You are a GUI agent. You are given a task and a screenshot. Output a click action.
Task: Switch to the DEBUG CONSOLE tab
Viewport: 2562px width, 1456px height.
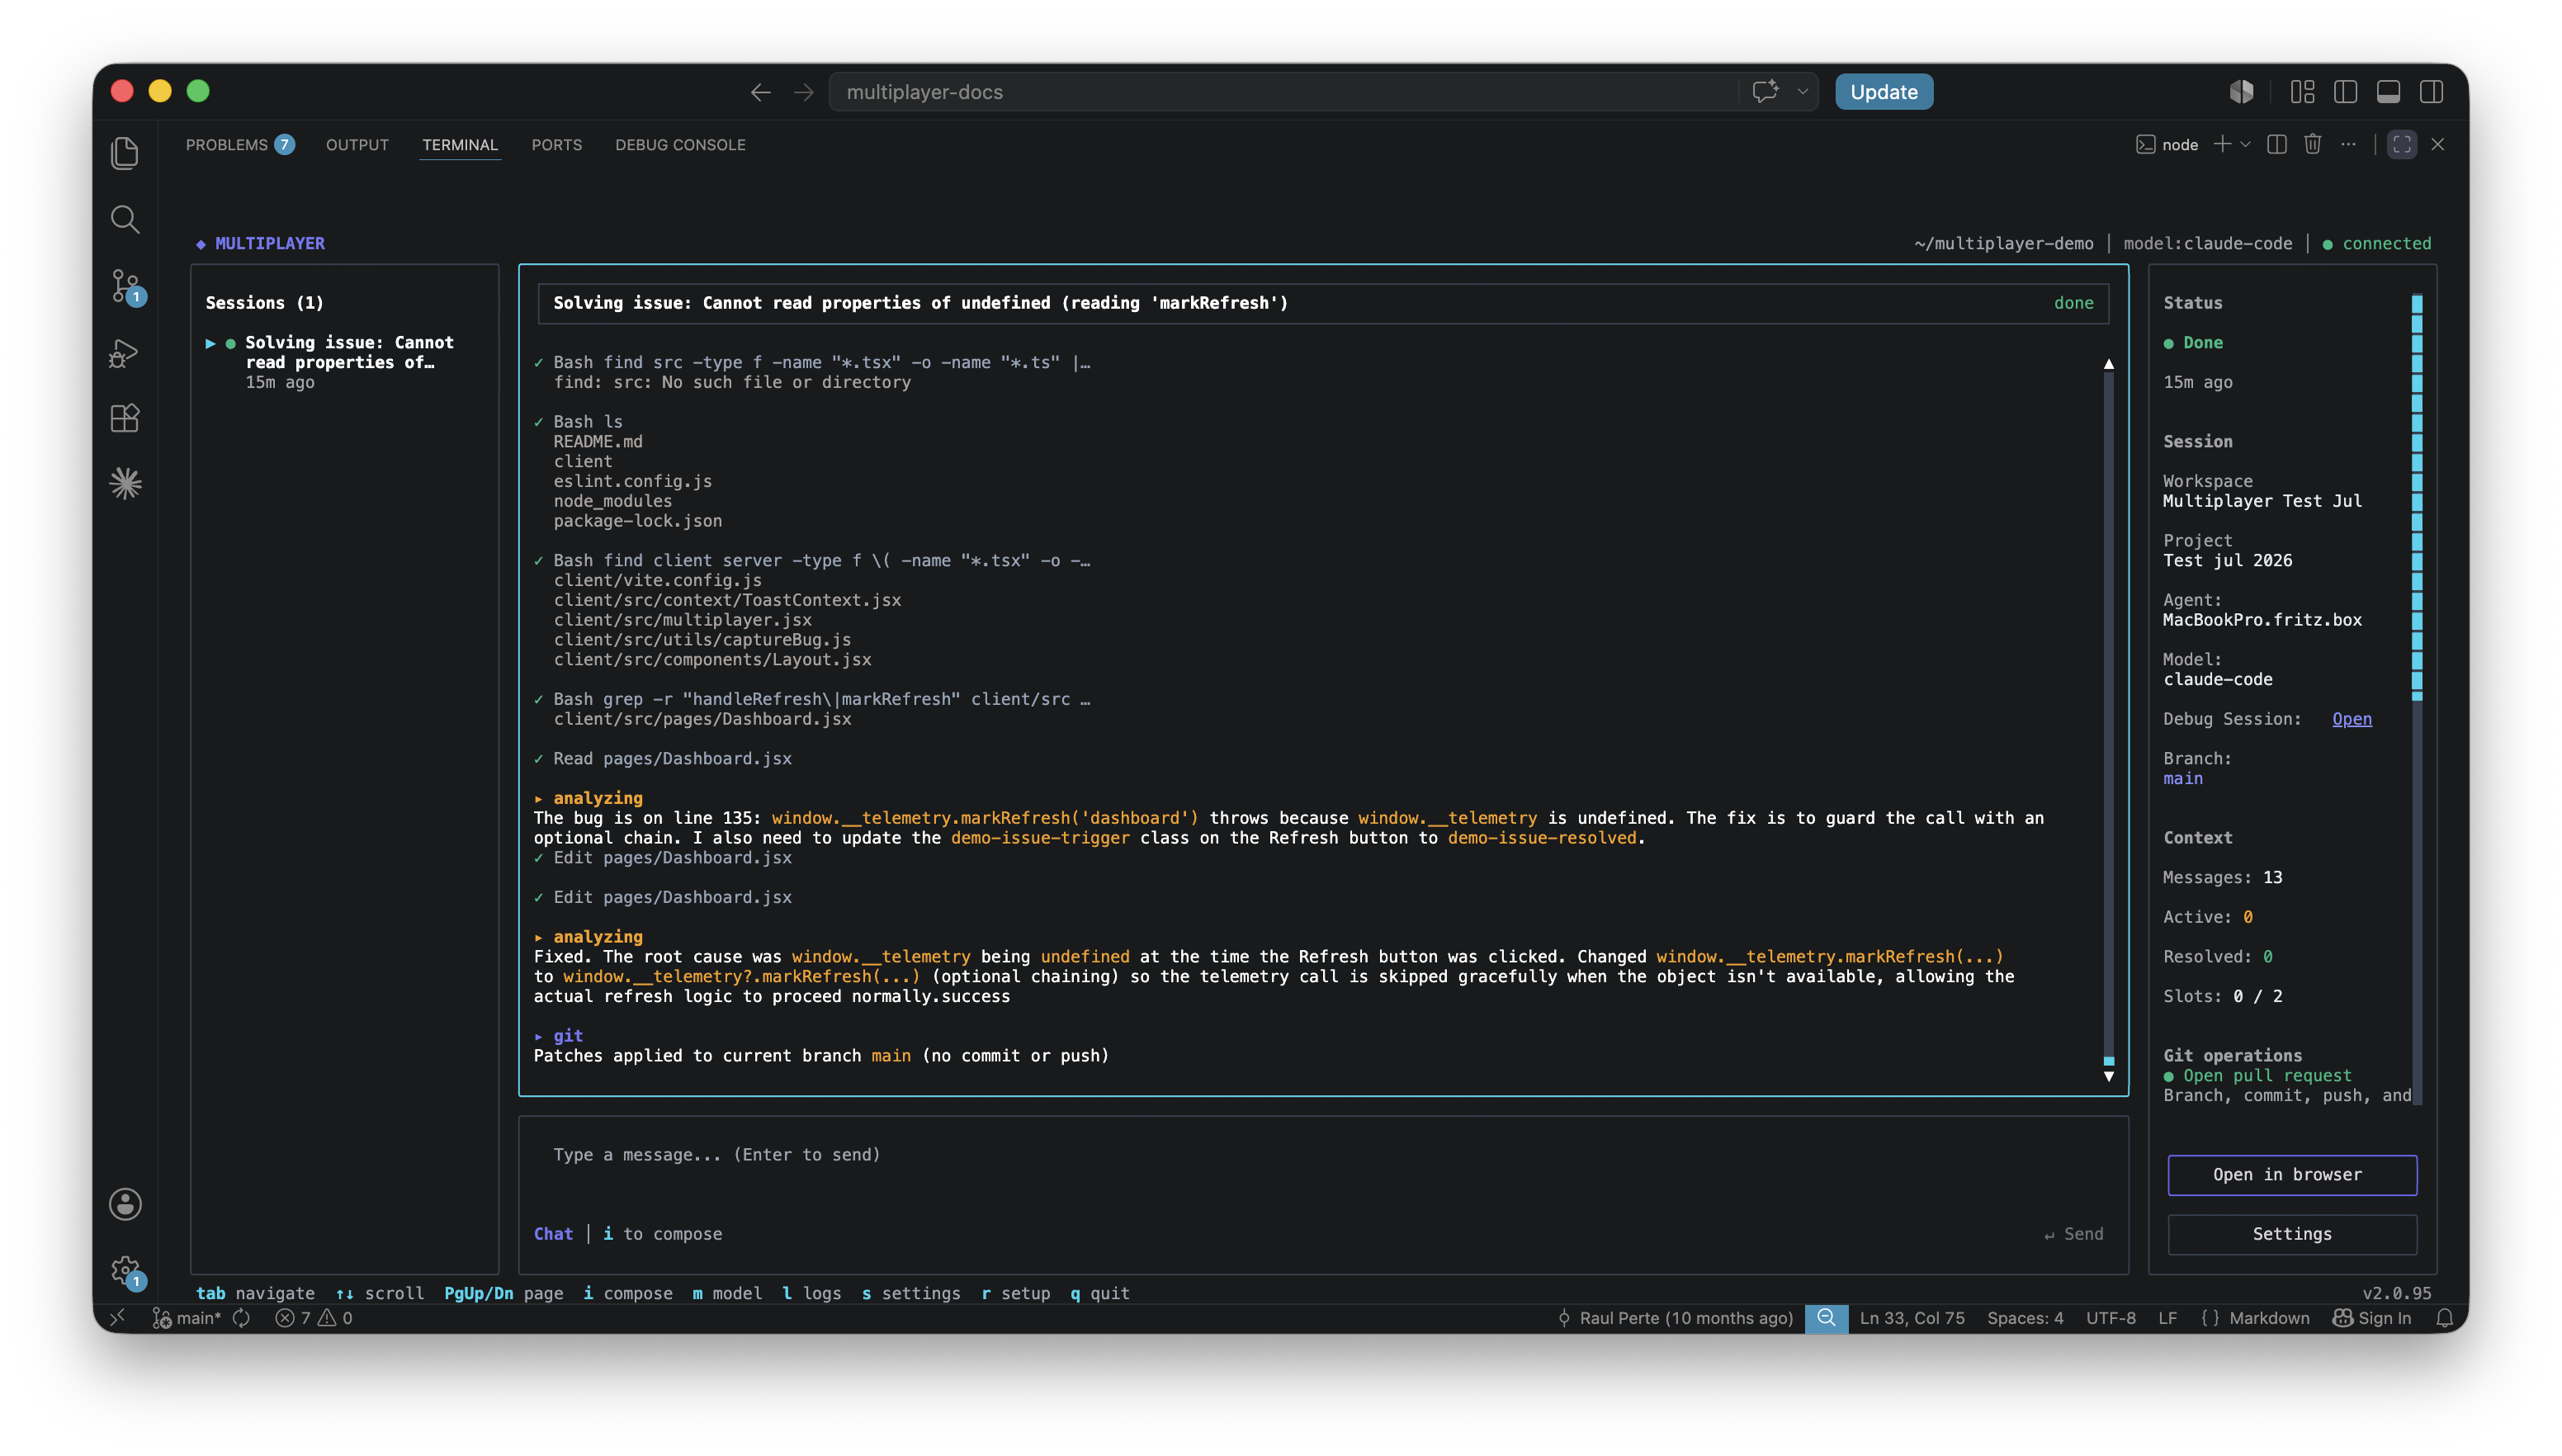(680, 145)
